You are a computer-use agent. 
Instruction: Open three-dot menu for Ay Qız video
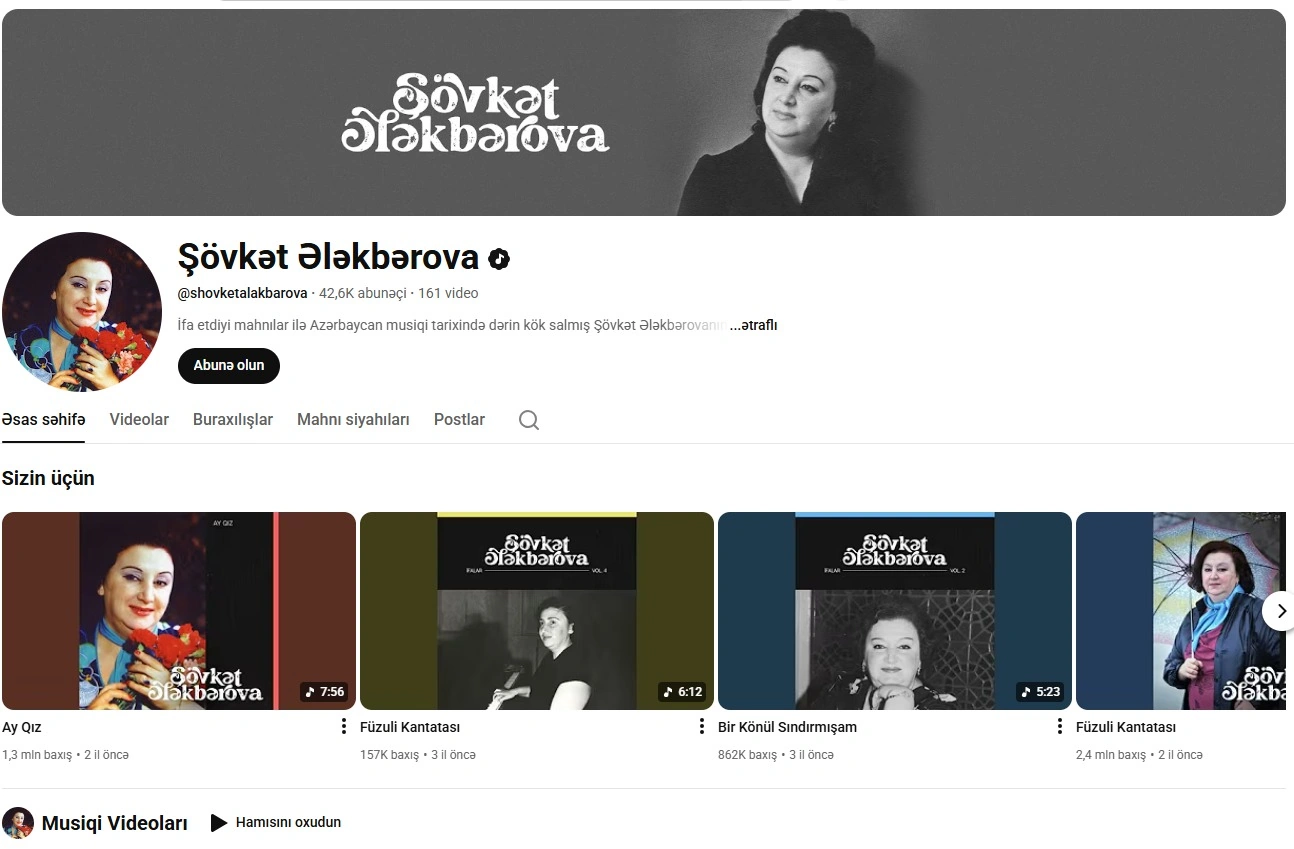click(x=343, y=726)
